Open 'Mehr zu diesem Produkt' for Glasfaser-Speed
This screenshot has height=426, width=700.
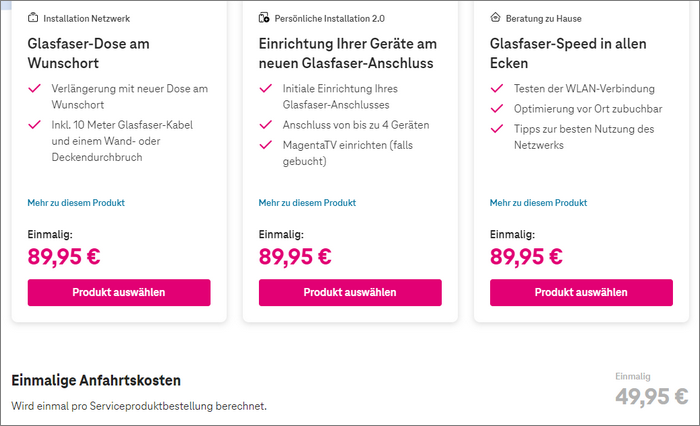(538, 203)
